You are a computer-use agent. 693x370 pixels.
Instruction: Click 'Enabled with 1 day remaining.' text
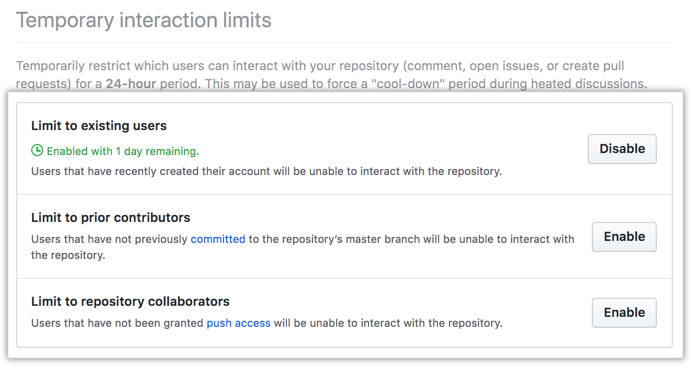pyautogui.click(x=123, y=151)
